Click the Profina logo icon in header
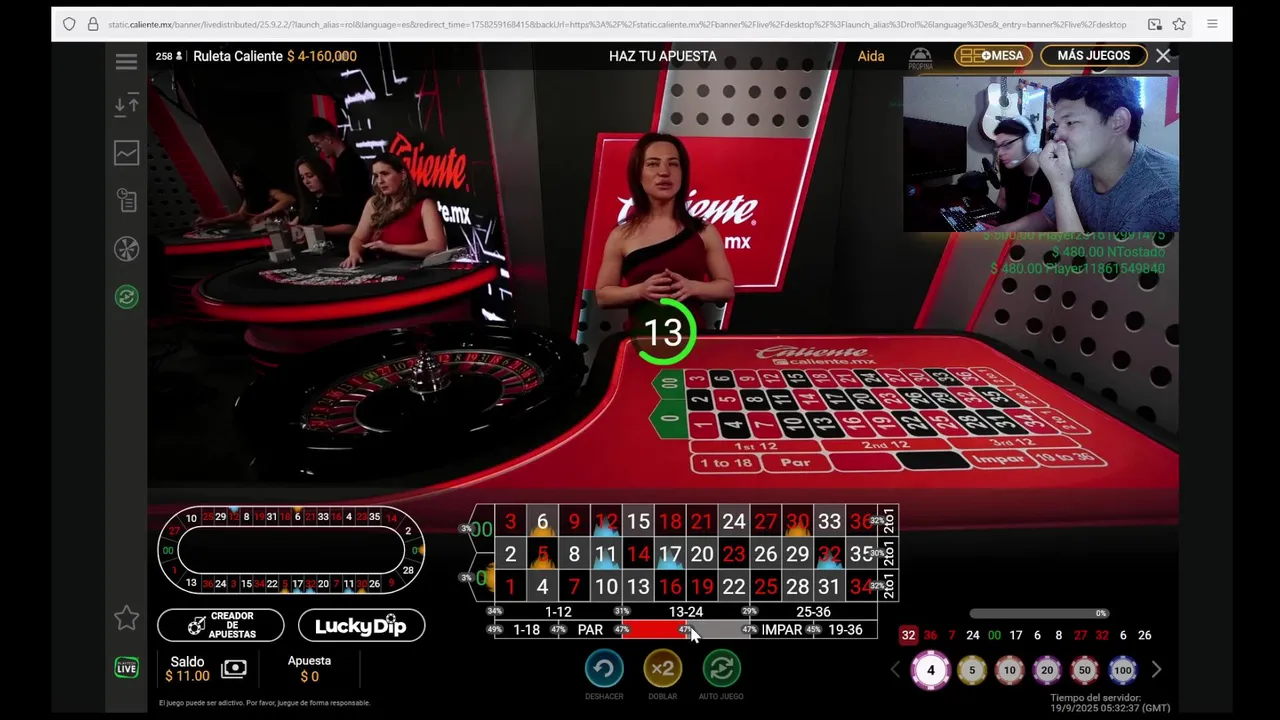The image size is (1280, 720). [920, 58]
